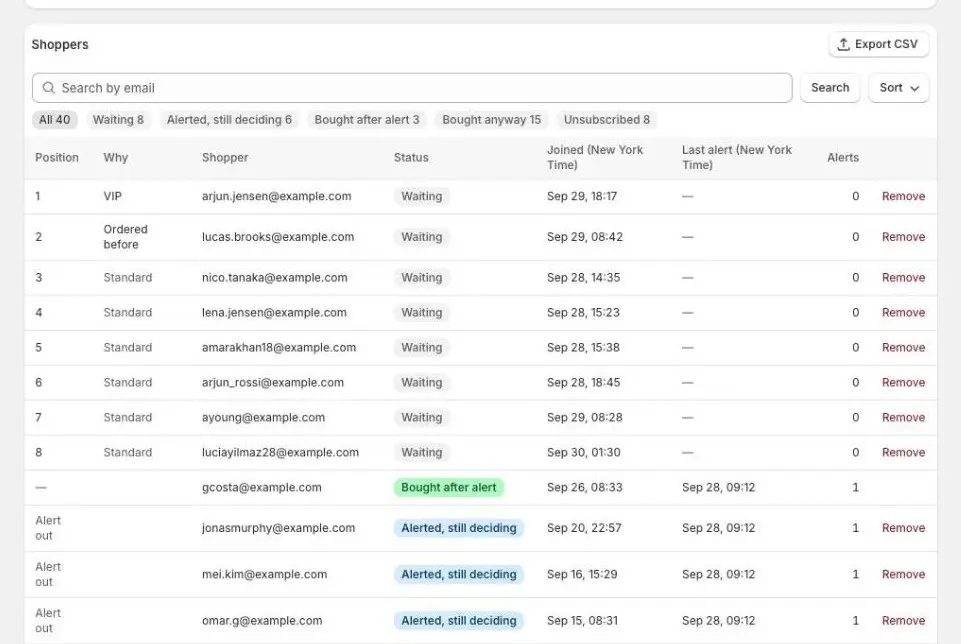The width and height of the screenshot is (961, 644).
Task: Click Remove beside amarakhan18@example.com
Action: 903,347
